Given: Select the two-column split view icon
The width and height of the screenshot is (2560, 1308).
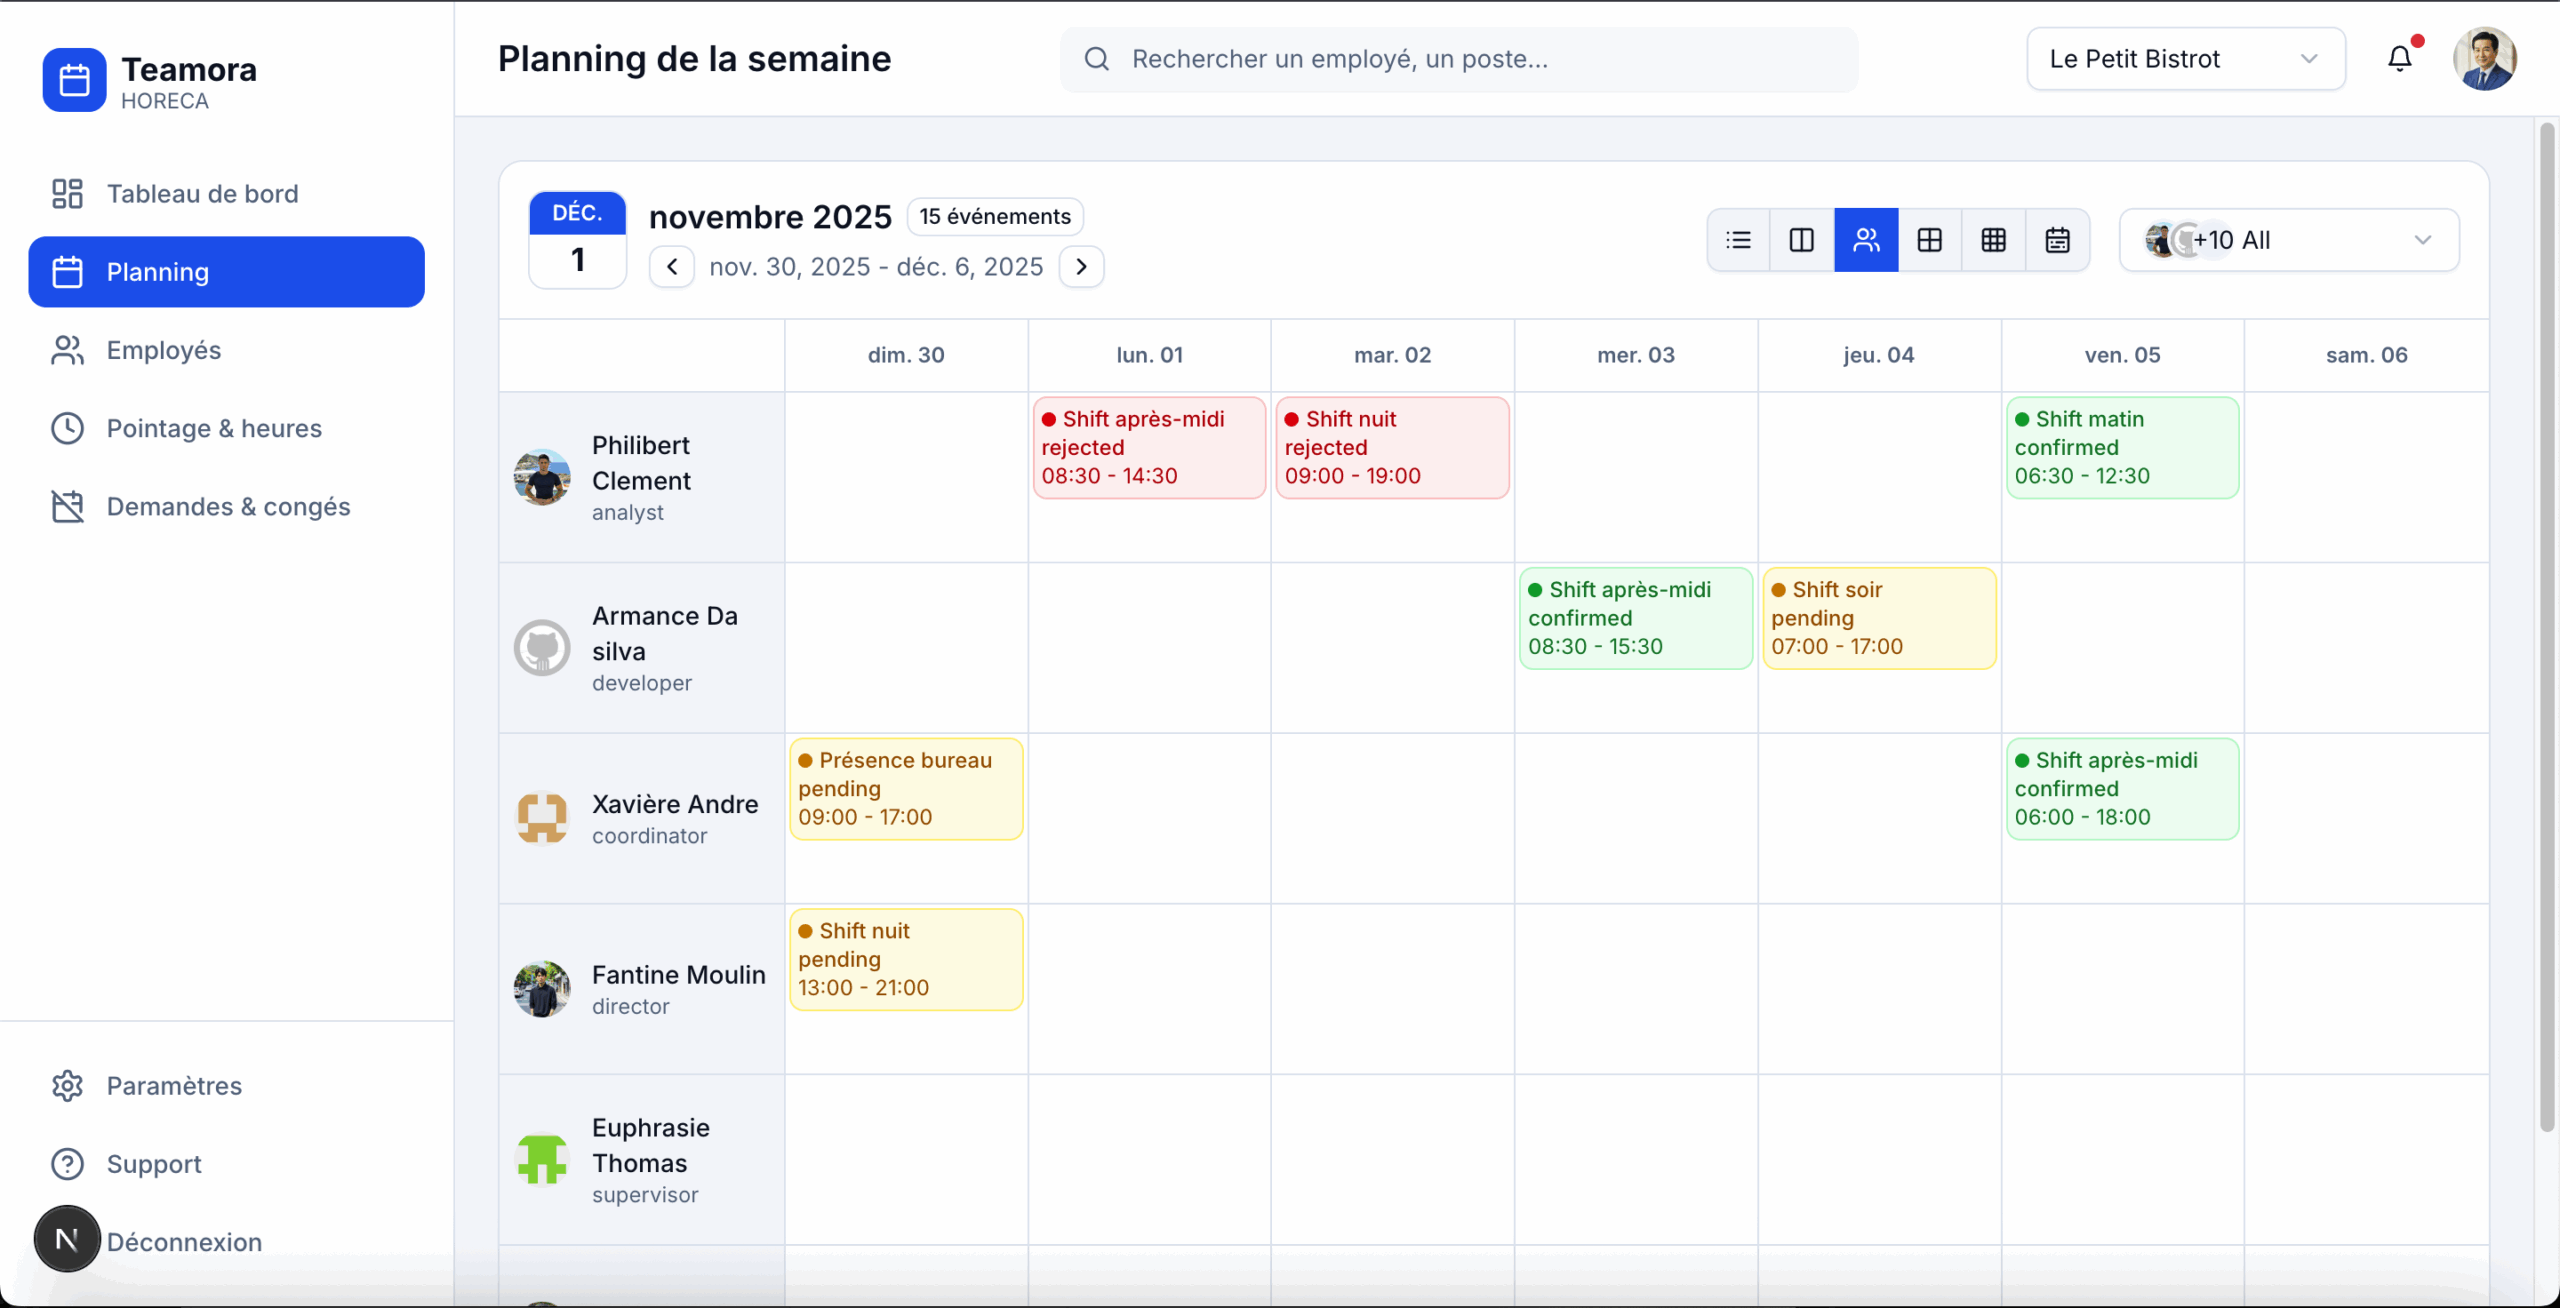Looking at the screenshot, I should click(1802, 240).
